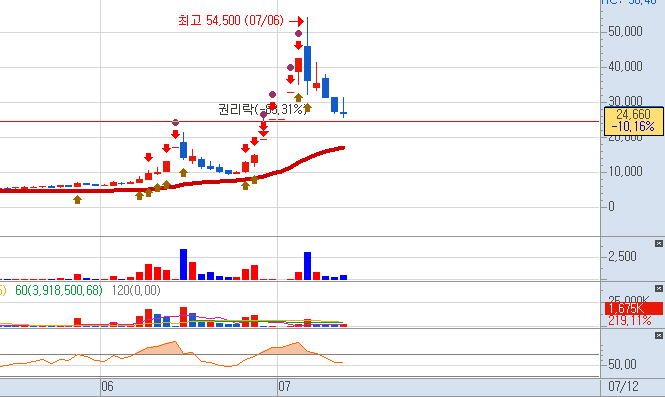Click the 219.11% volume ratio text

(629, 320)
